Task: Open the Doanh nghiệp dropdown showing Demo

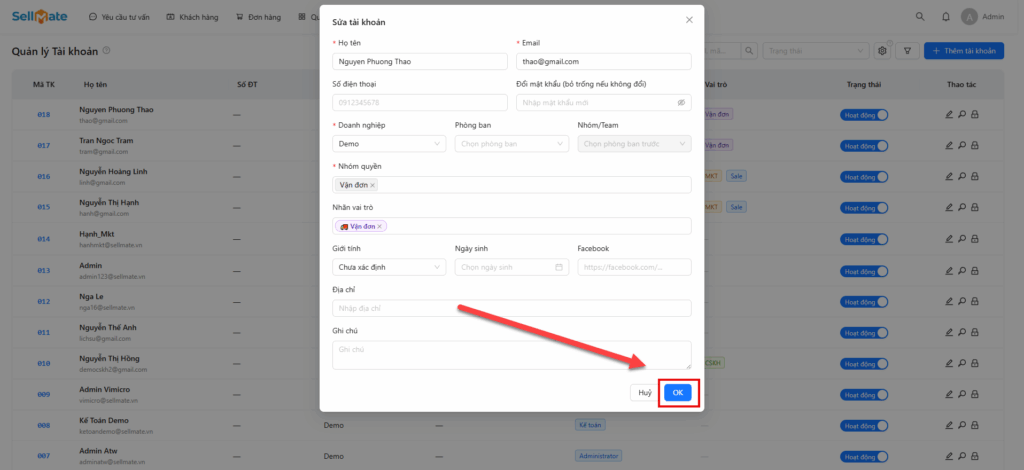Action: point(389,144)
